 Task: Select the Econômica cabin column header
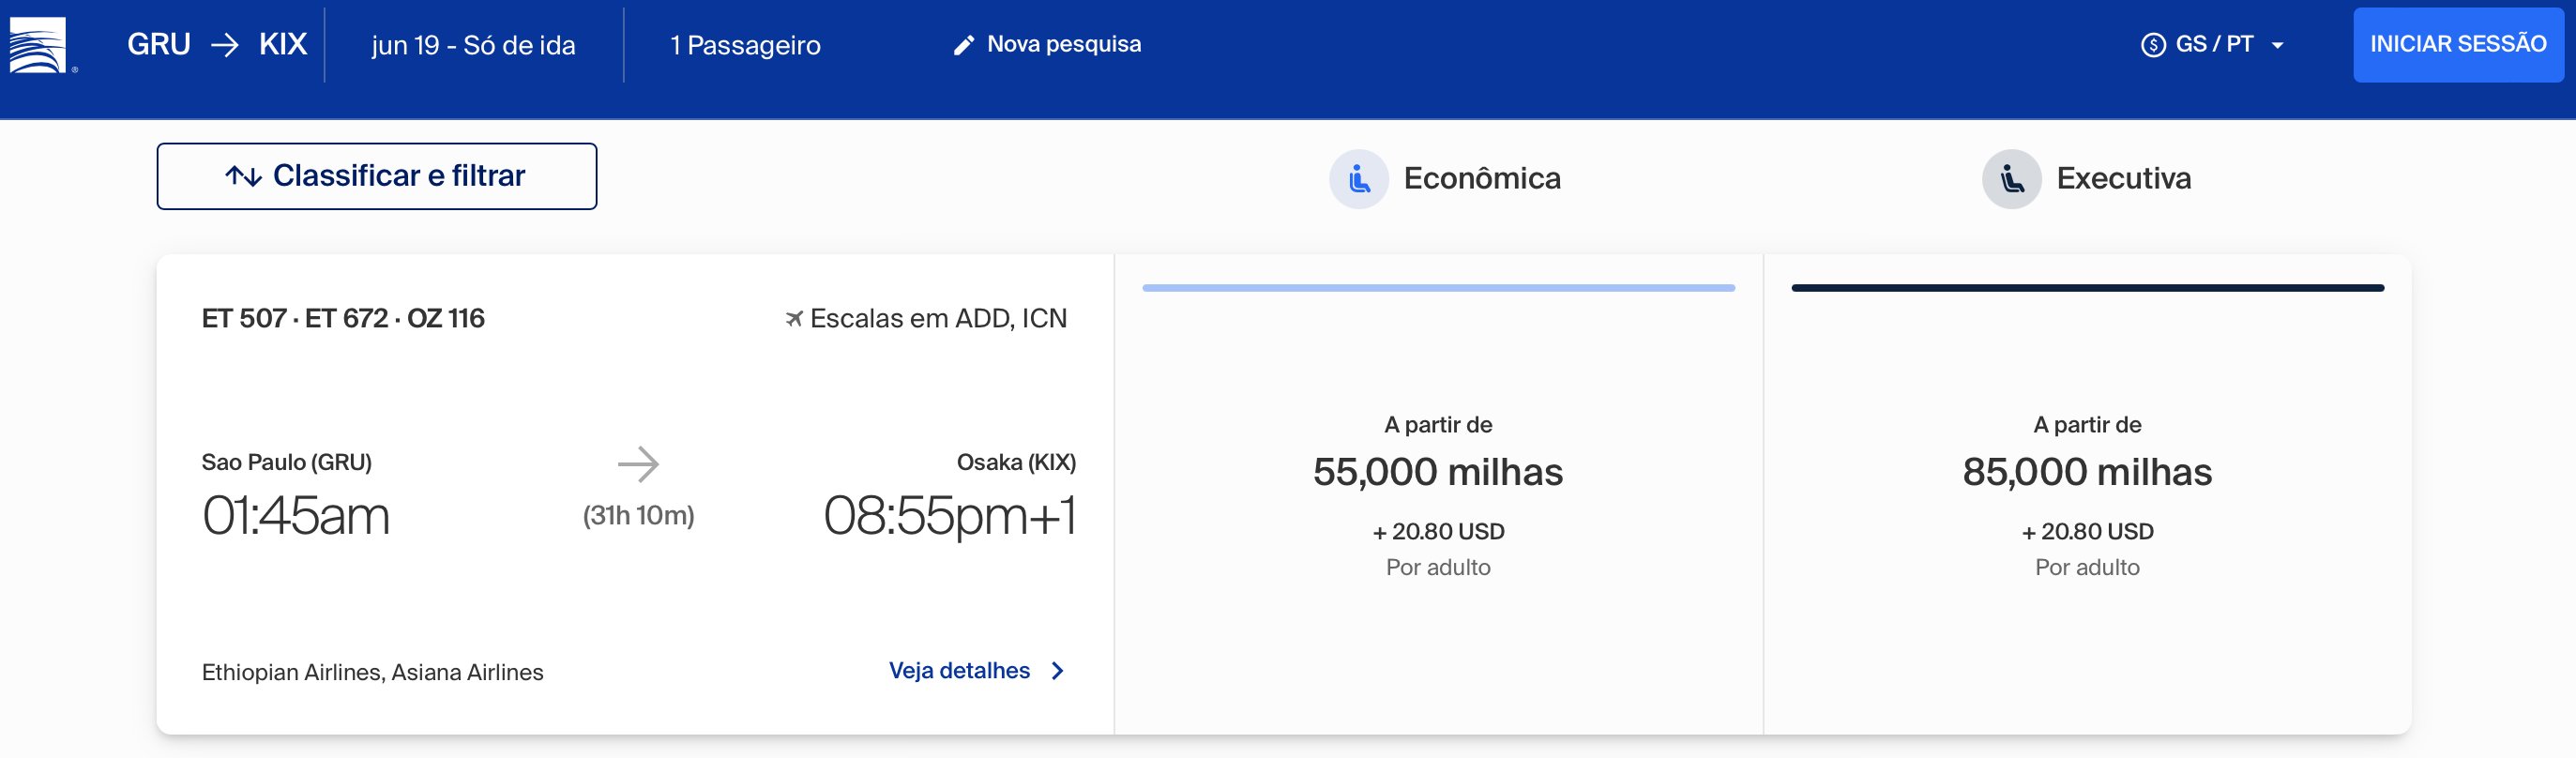(x=1445, y=179)
